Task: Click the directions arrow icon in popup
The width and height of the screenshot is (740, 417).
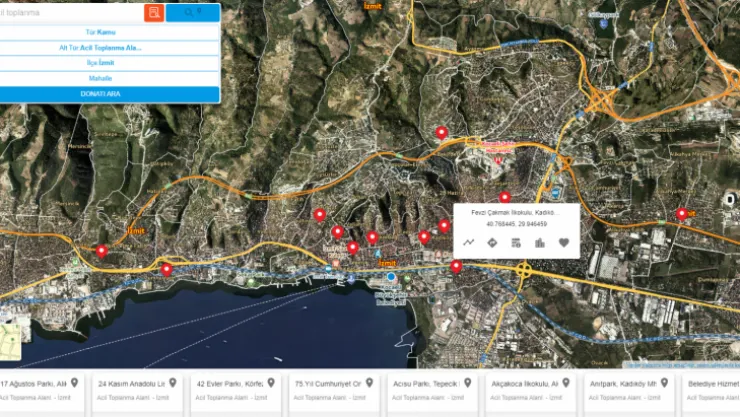Action: point(492,242)
